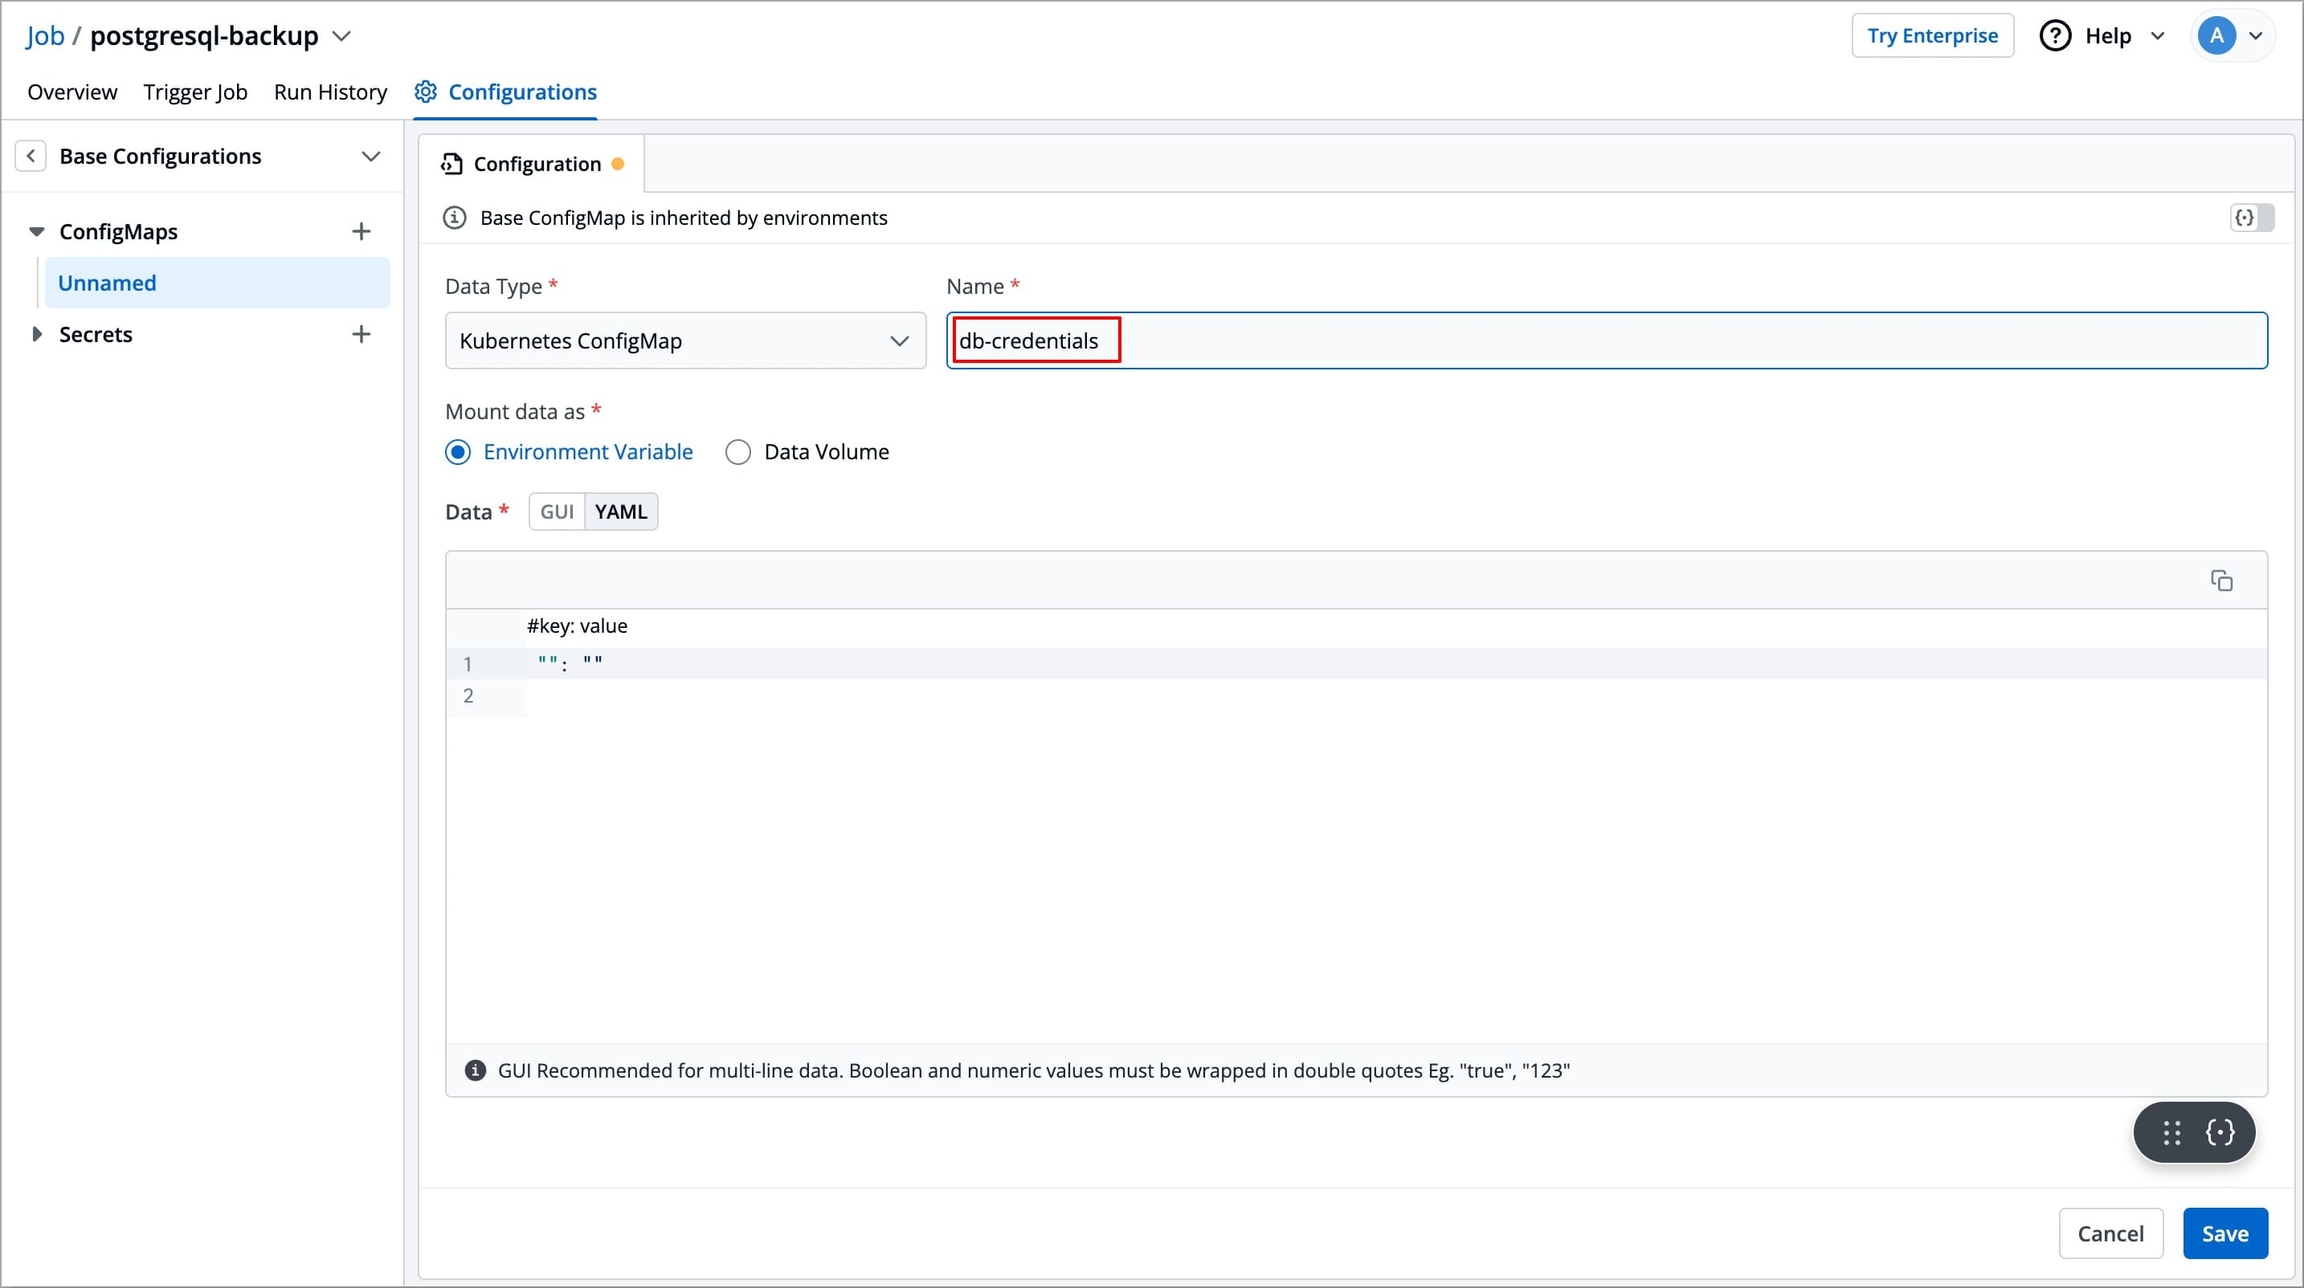Click the floating widget drag handle dots
This screenshot has width=2304, height=1288.
[2171, 1132]
